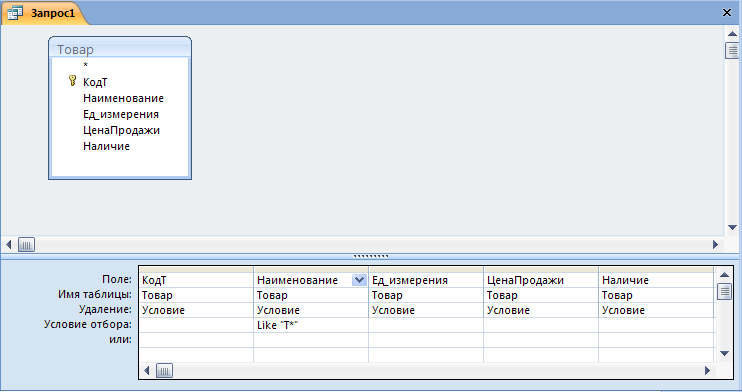
Task: Click the Товар table-name cell under КодТ
Action: pos(196,295)
